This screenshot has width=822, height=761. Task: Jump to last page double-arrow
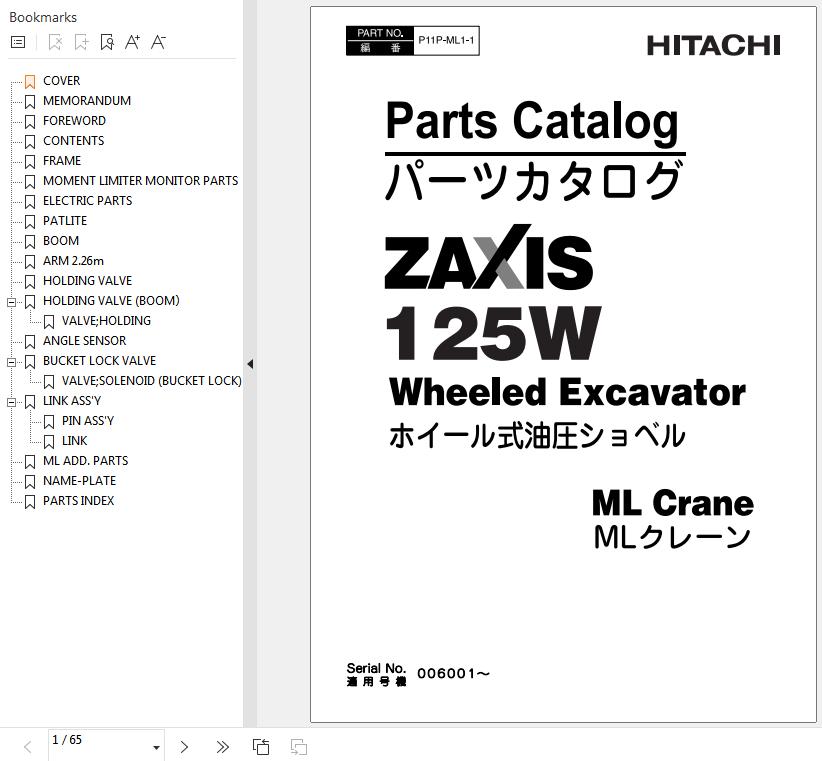(222, 747)
